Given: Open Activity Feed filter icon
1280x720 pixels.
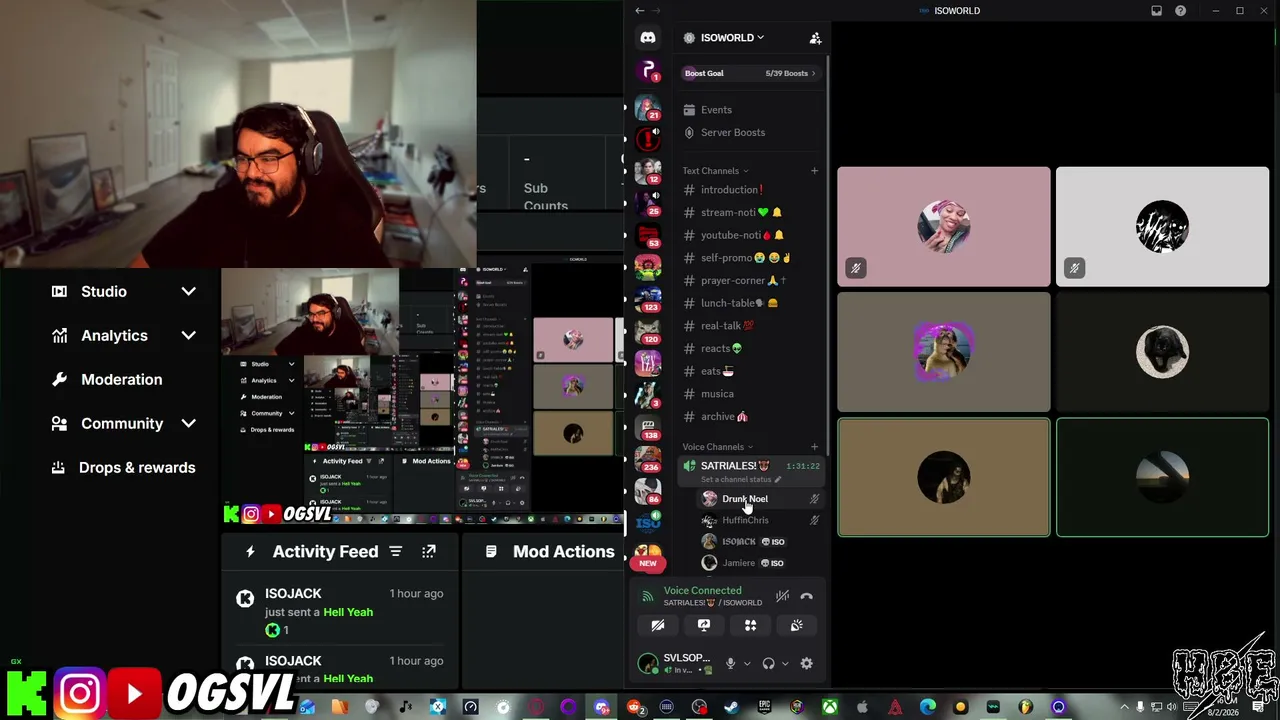Looking at the screenshot, I should (396, 552).
